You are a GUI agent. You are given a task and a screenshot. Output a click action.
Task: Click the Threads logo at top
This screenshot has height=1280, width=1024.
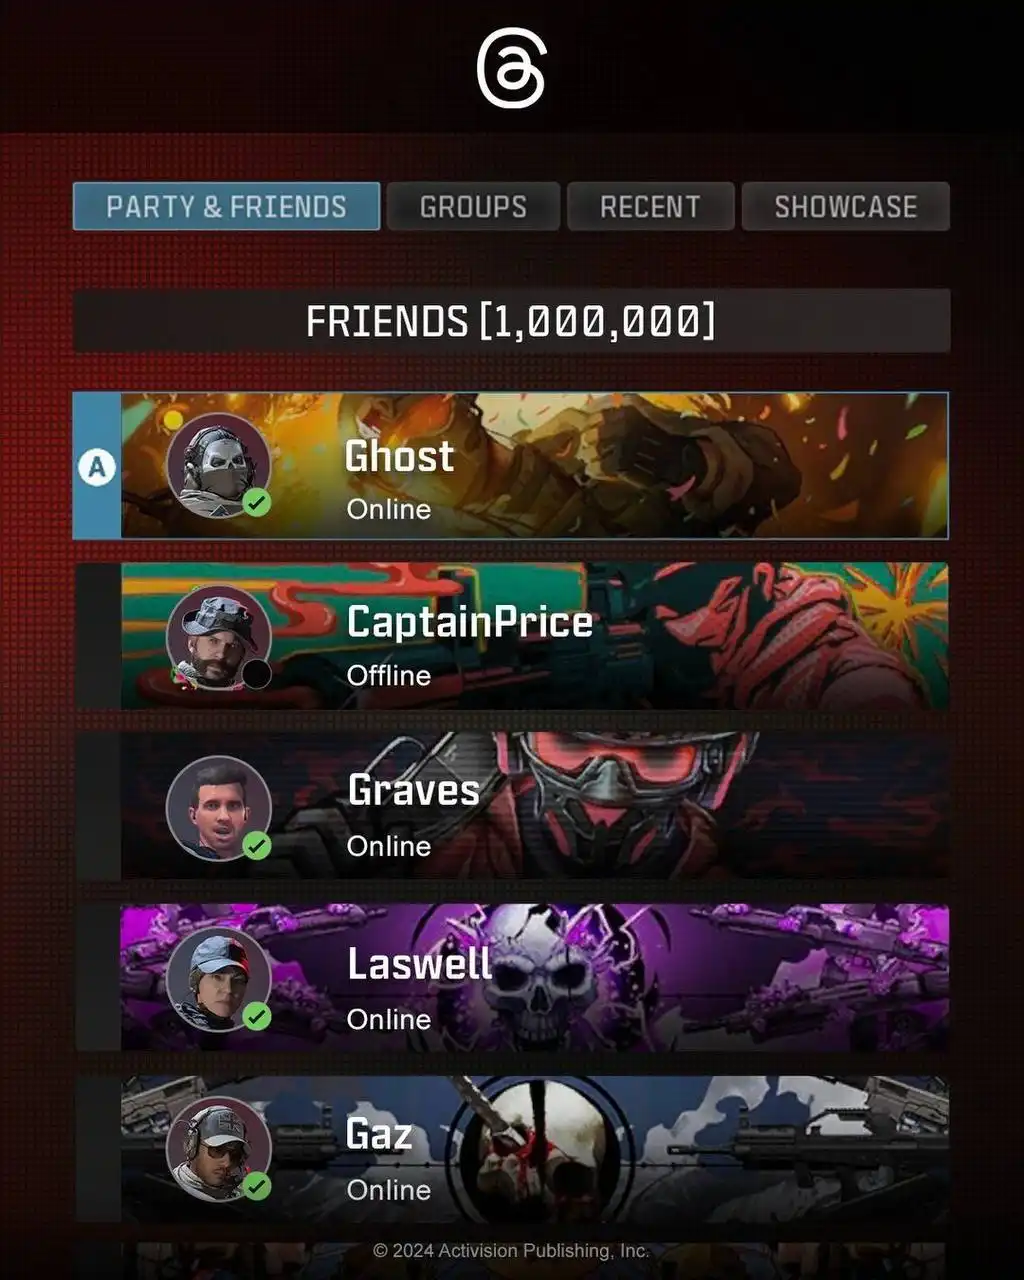click(511, 68)
